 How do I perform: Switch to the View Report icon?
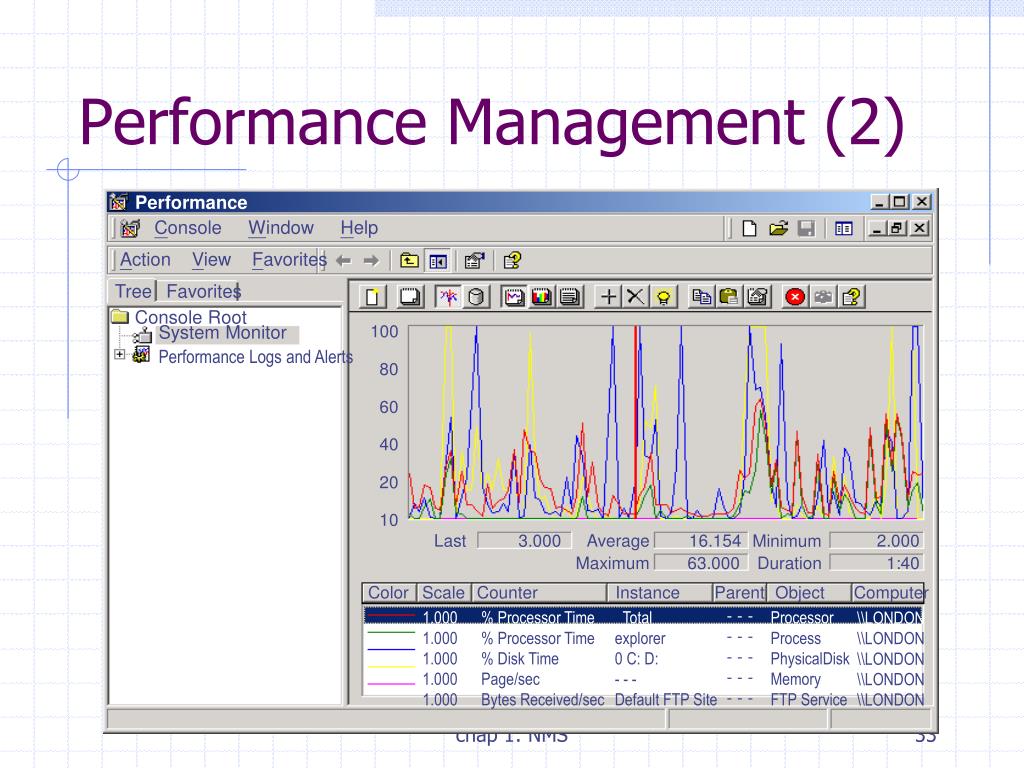tap(569, 297)
